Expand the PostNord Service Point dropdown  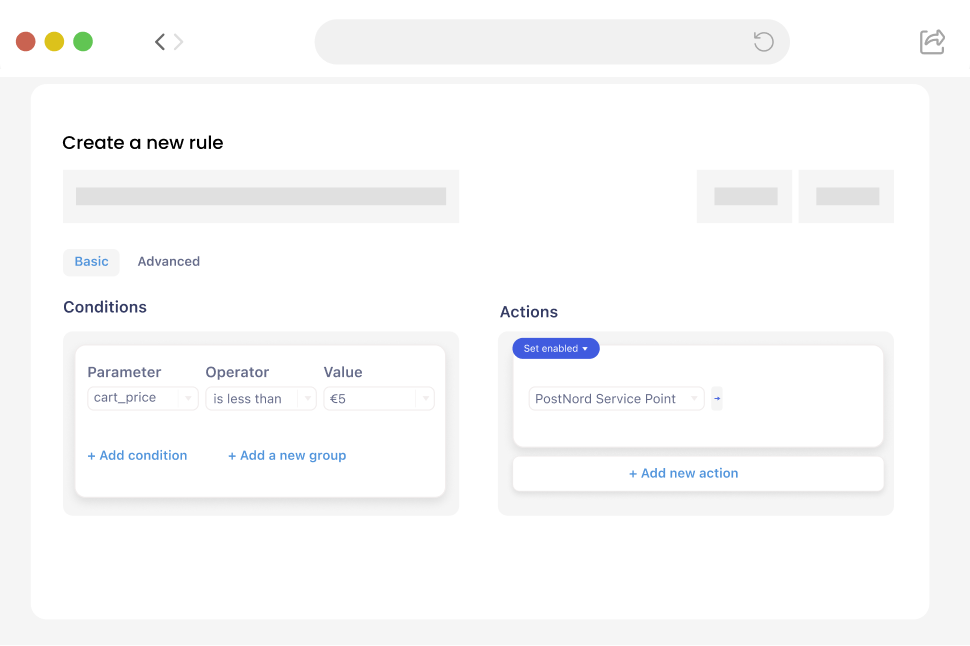(616, 398)
